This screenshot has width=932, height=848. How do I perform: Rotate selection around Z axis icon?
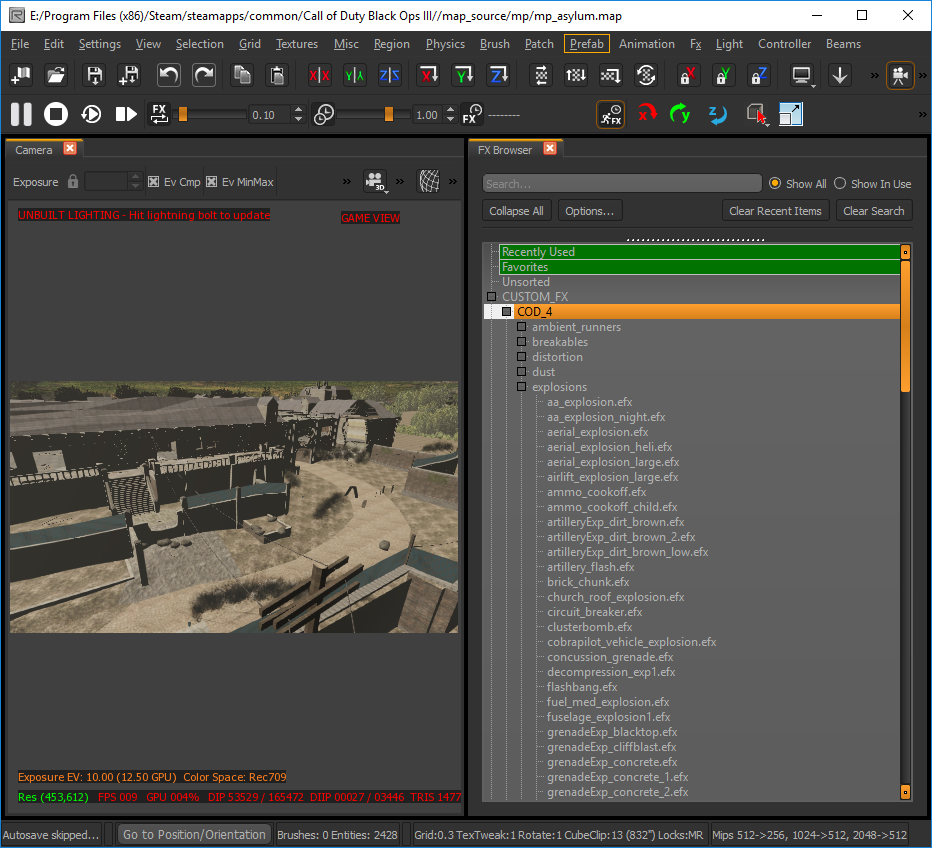[499, 75]
